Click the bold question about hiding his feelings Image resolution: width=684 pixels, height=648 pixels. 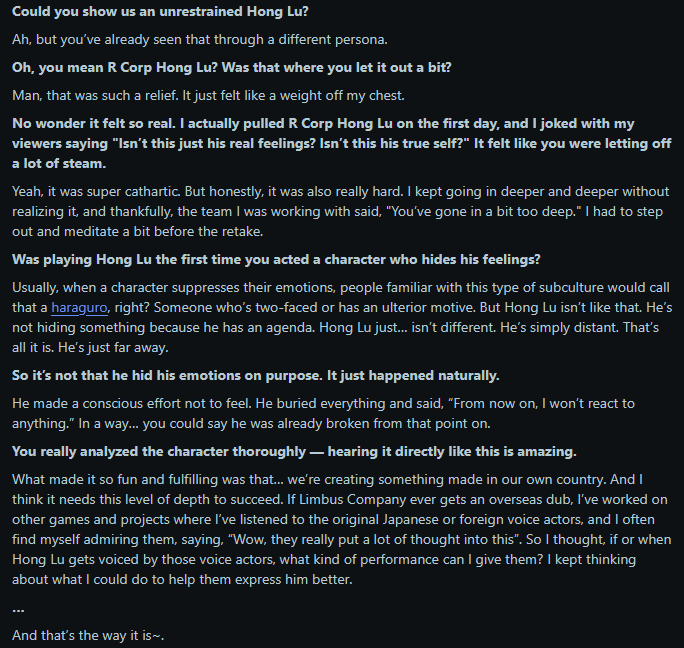pyautogui.click(x=276, y=260)
